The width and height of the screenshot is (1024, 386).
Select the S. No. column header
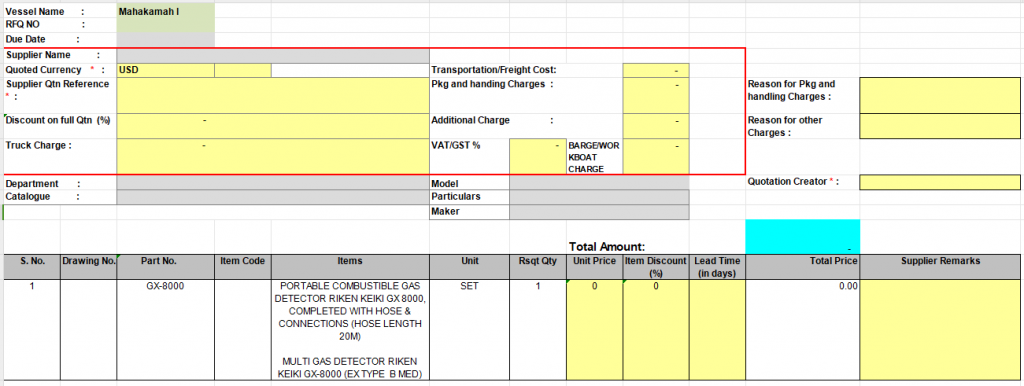pos(32,266)
